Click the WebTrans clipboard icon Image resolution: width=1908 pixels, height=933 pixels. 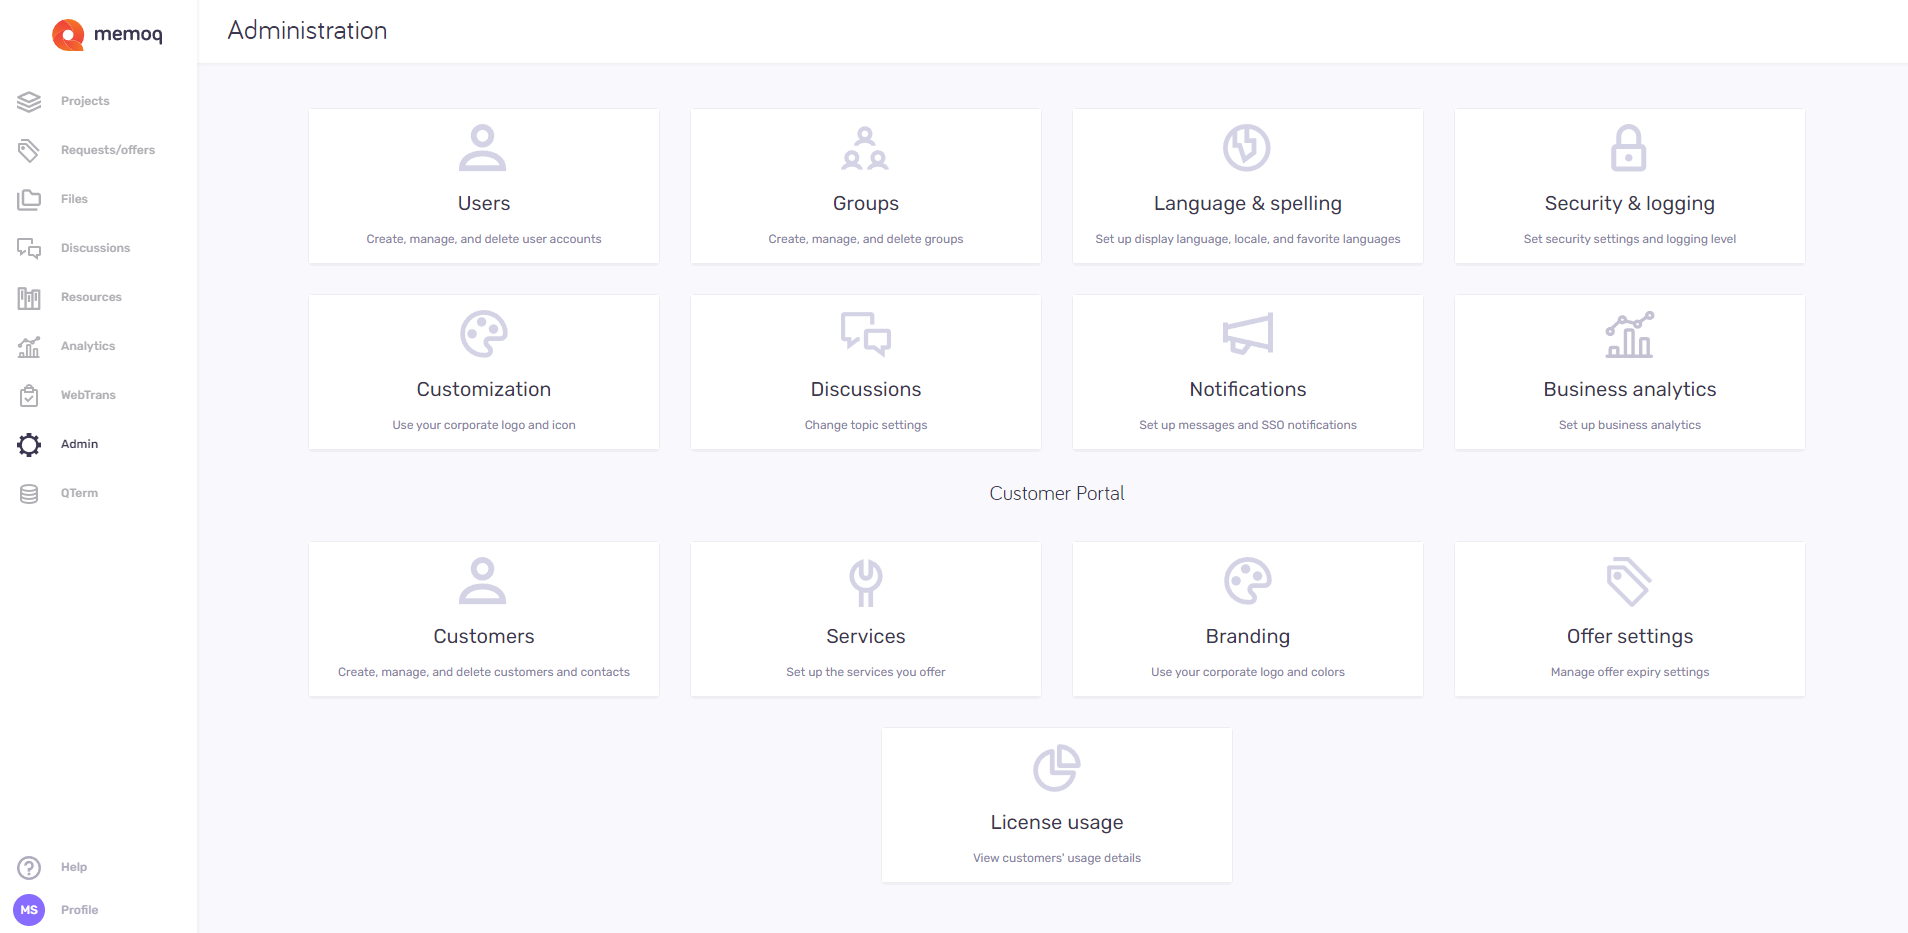[29, 395]
